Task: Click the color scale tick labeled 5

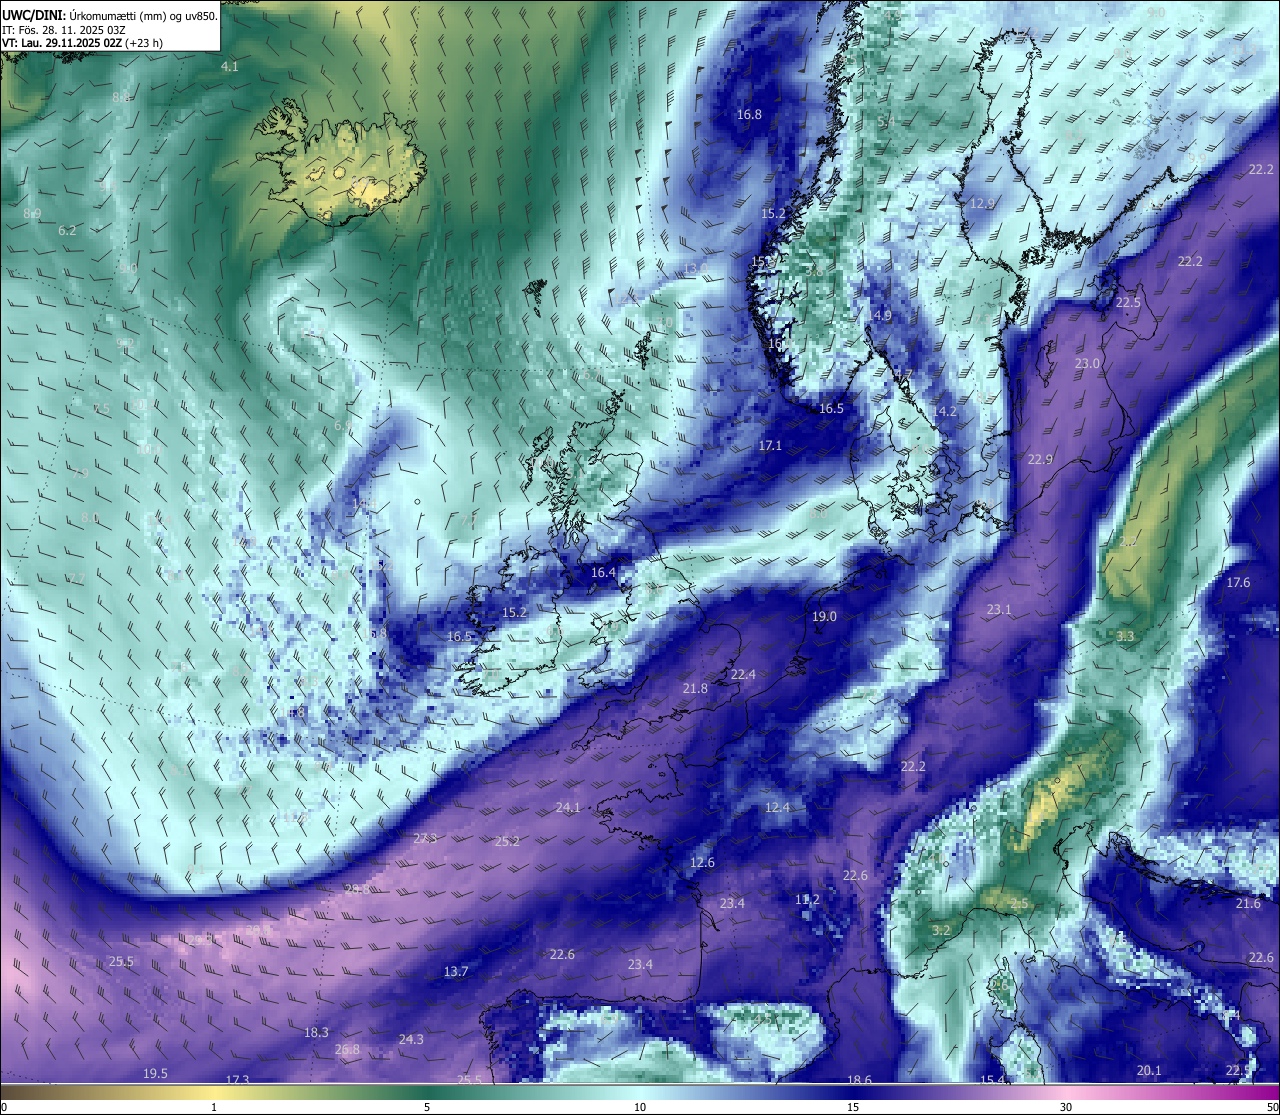Action: (427, 1107)
